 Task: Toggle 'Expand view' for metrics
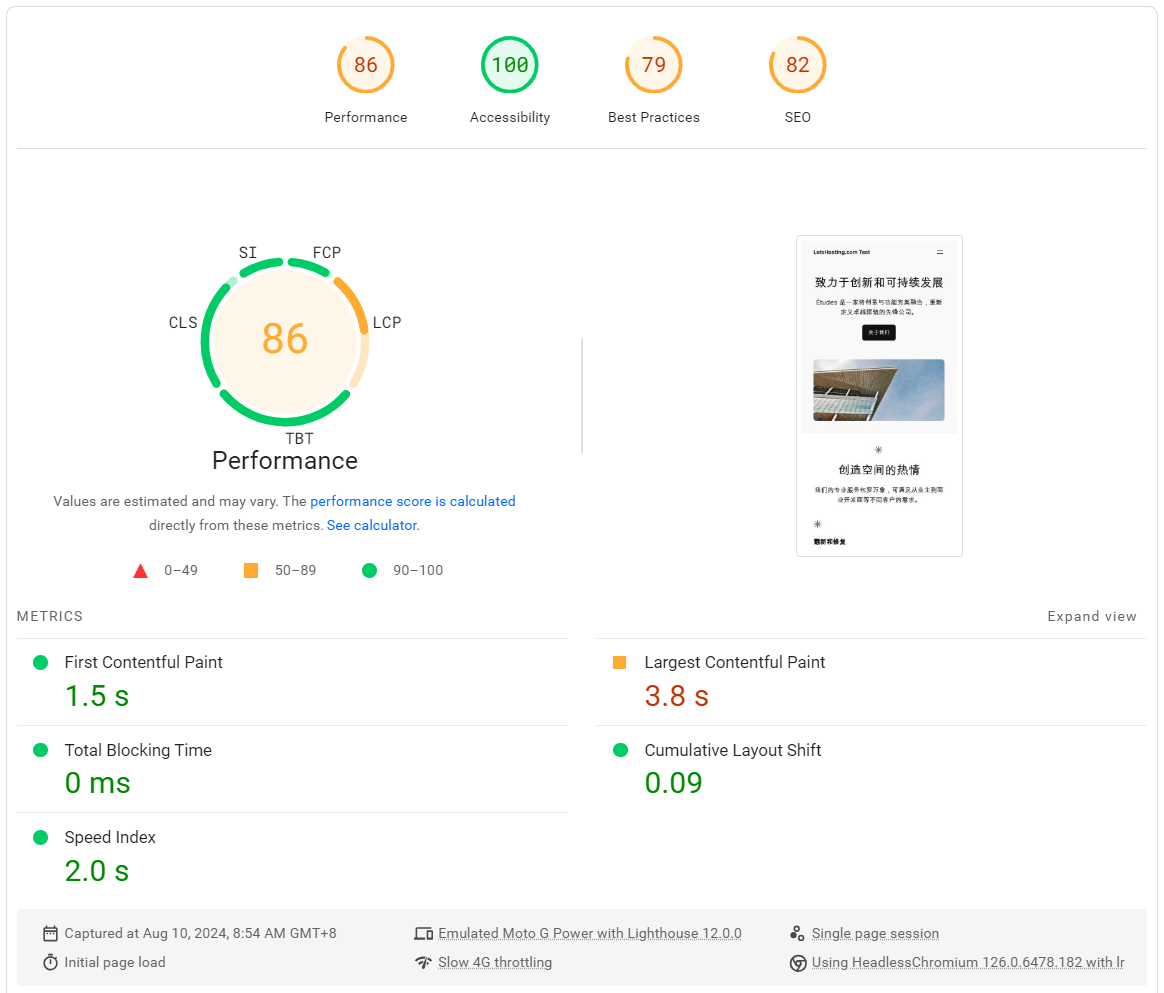point(1091,616)
